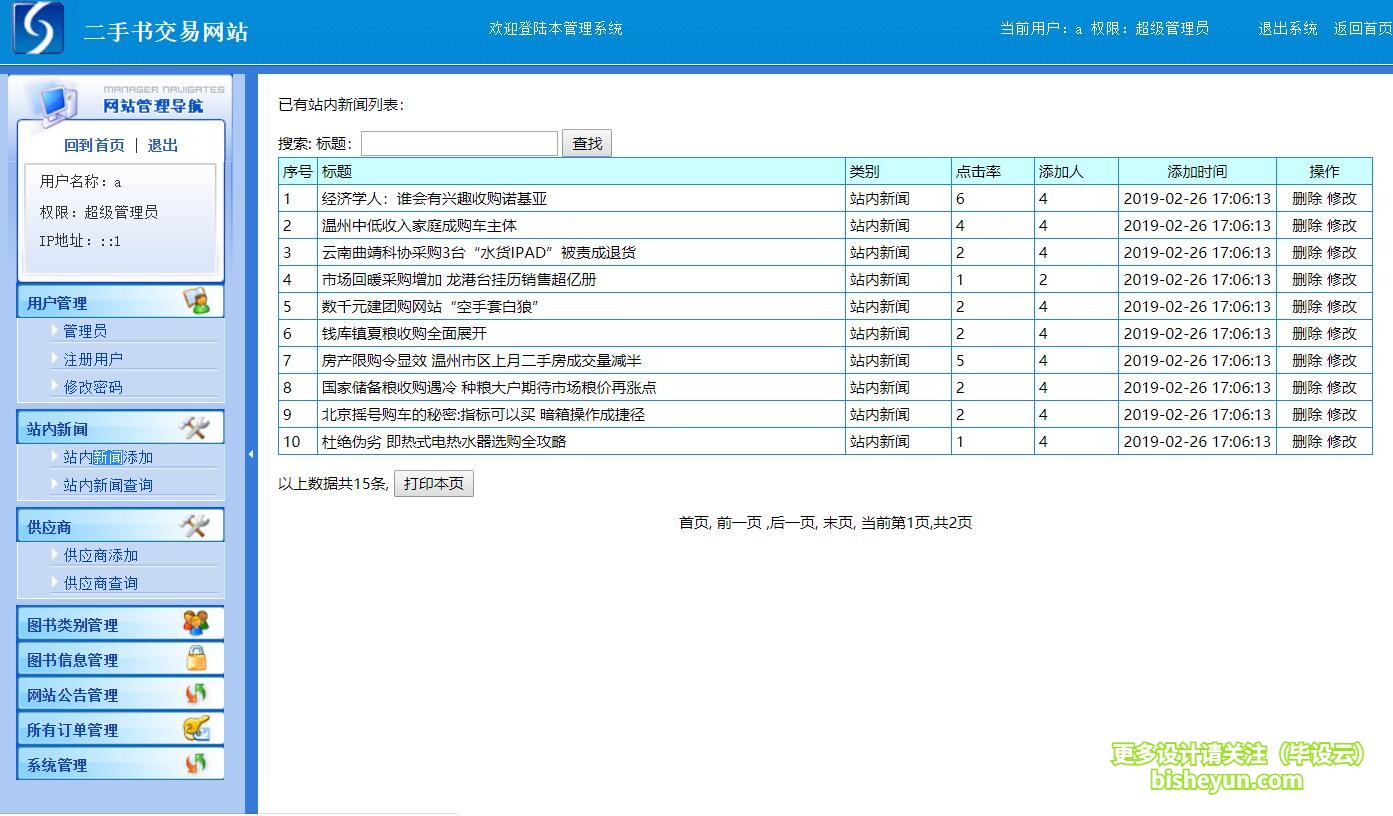
Task: Click the refresh icon beside 网站公告管理
Action: [196, 693]
